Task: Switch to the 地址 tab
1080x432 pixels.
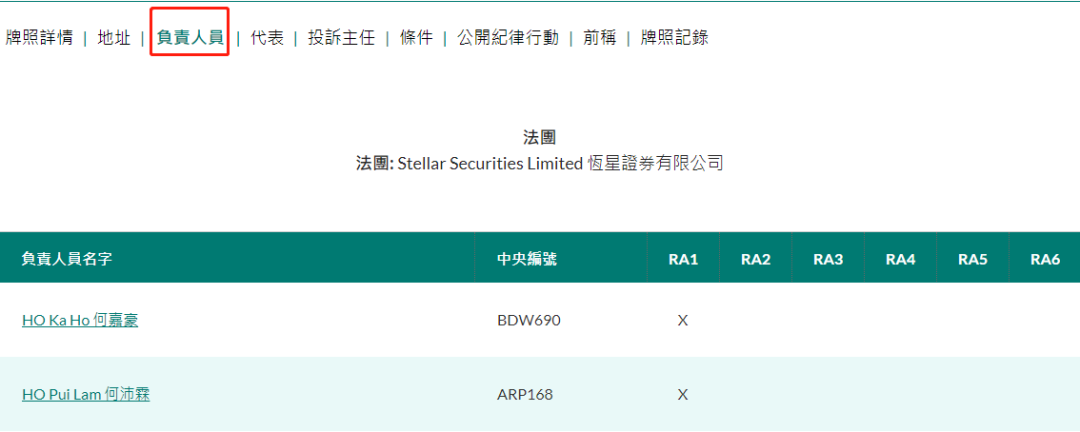Action: click(114, 38)
